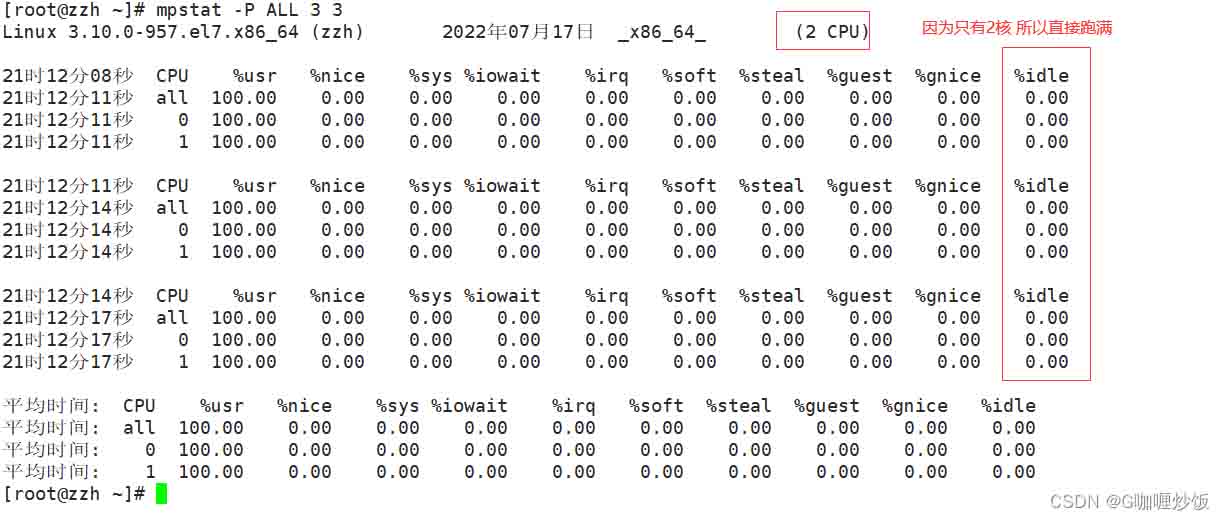This screenshot has height=520, width=1225.
Task: Click the %idle header in the 平均时间 row
Action: 1008,406
